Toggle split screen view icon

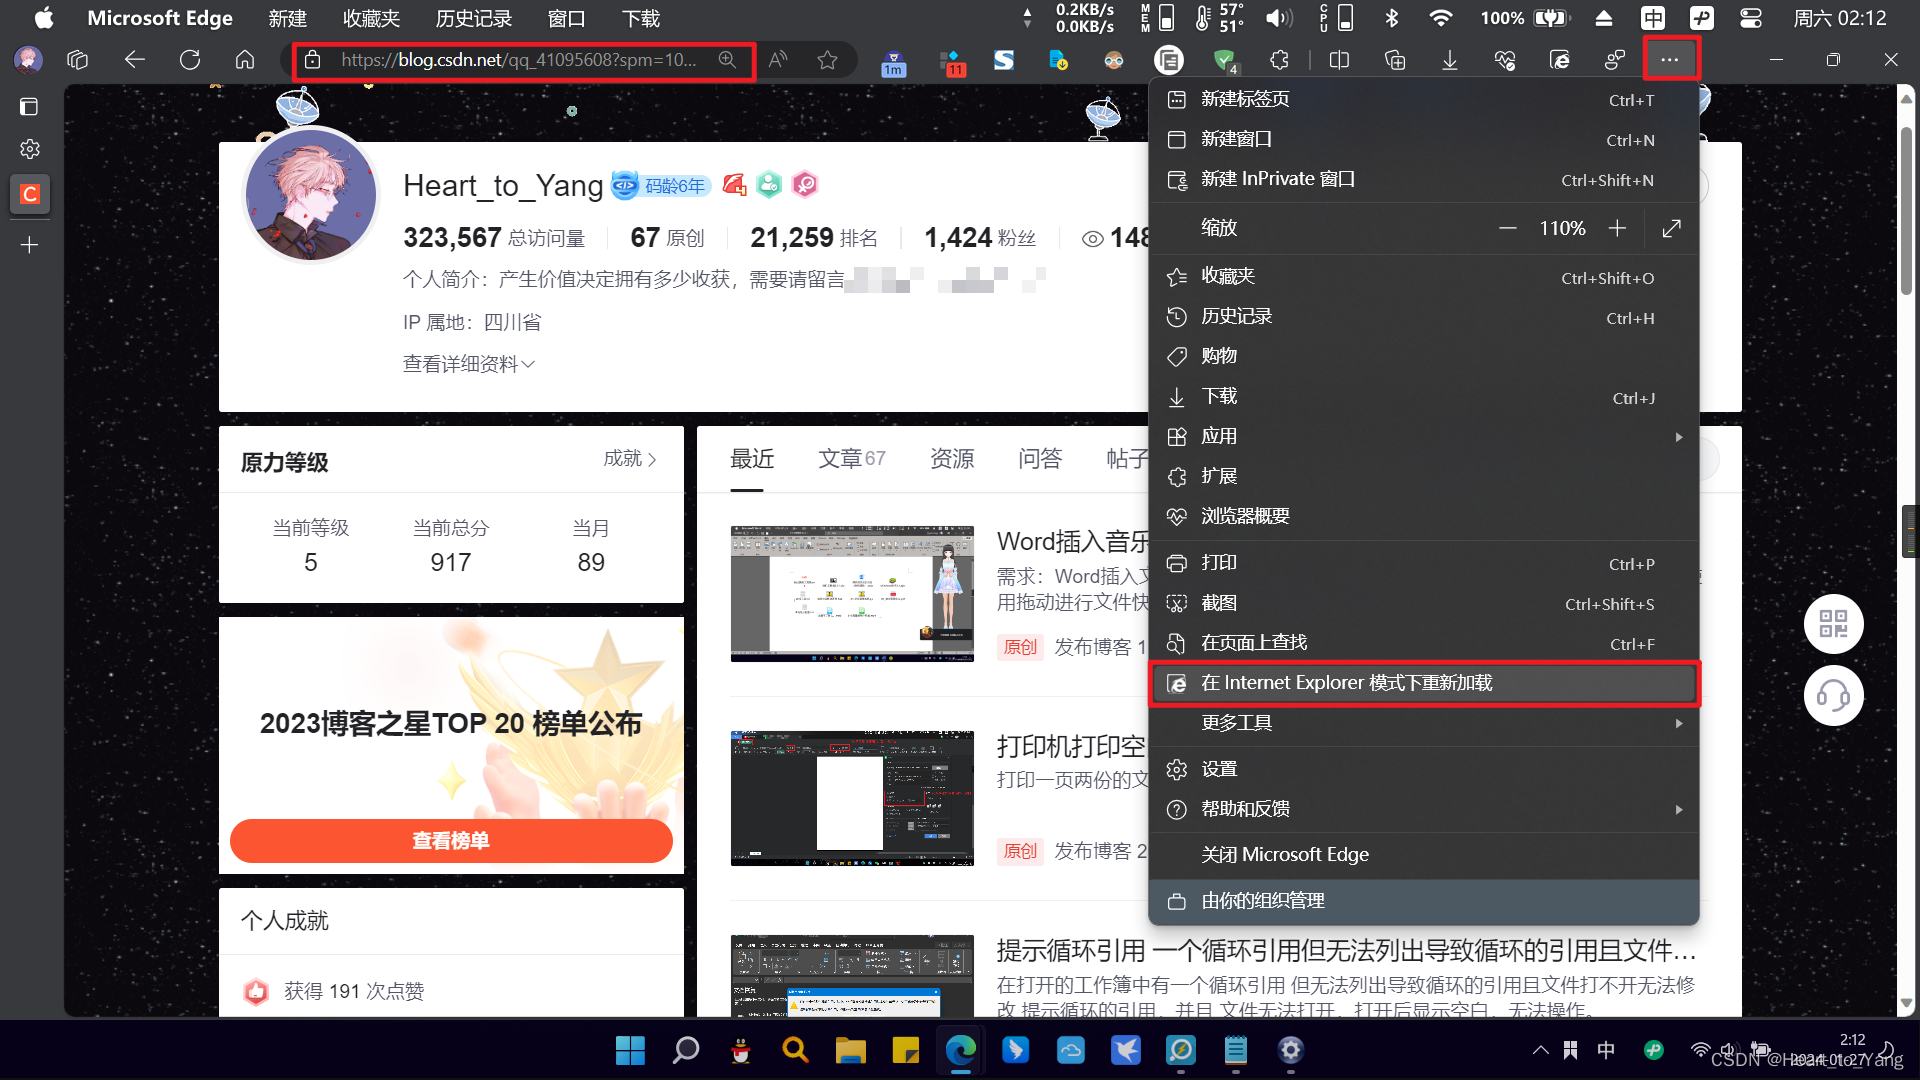(x=1339, y=60)
